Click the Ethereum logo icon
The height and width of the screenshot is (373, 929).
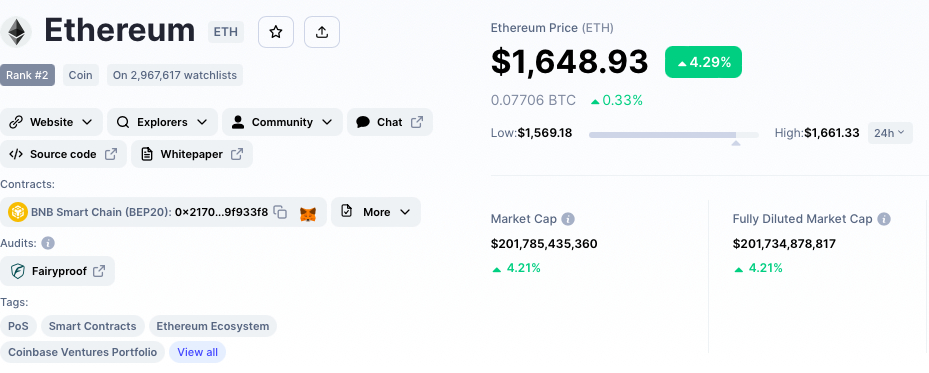(16, 31)
